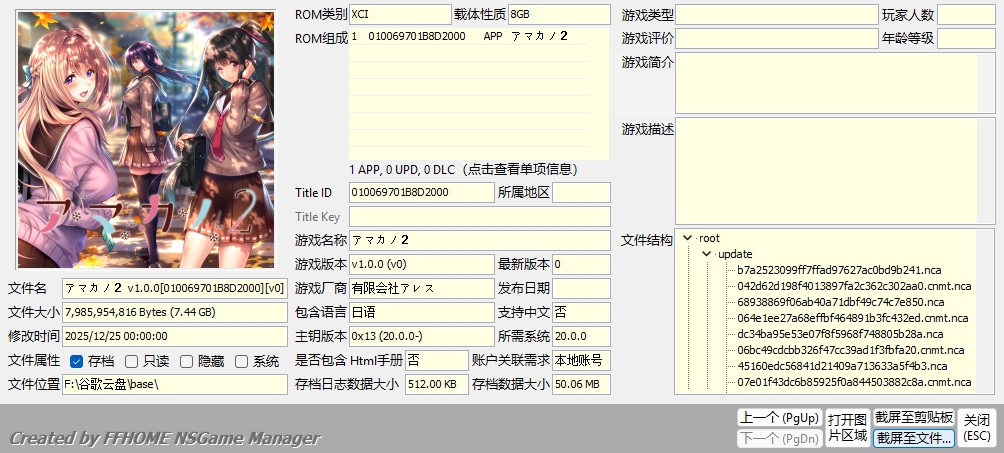This screenshot has width=1004, height=453.
Task: Select the 游戏厂商 field 有限会社アレス
Action: point(422,288)
